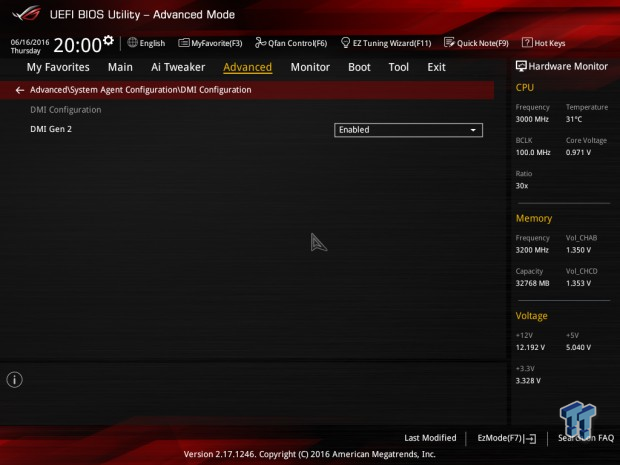
Task: Open the DMI Gen 2 dropdown
Action: (x=408, y=130)
